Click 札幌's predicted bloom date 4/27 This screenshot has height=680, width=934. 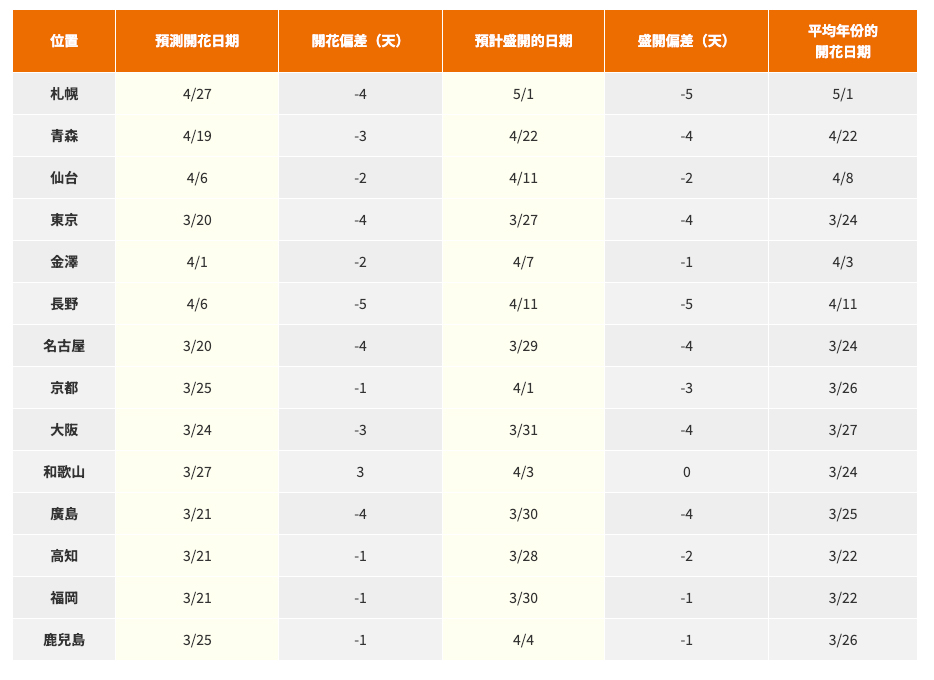point(197,94)
